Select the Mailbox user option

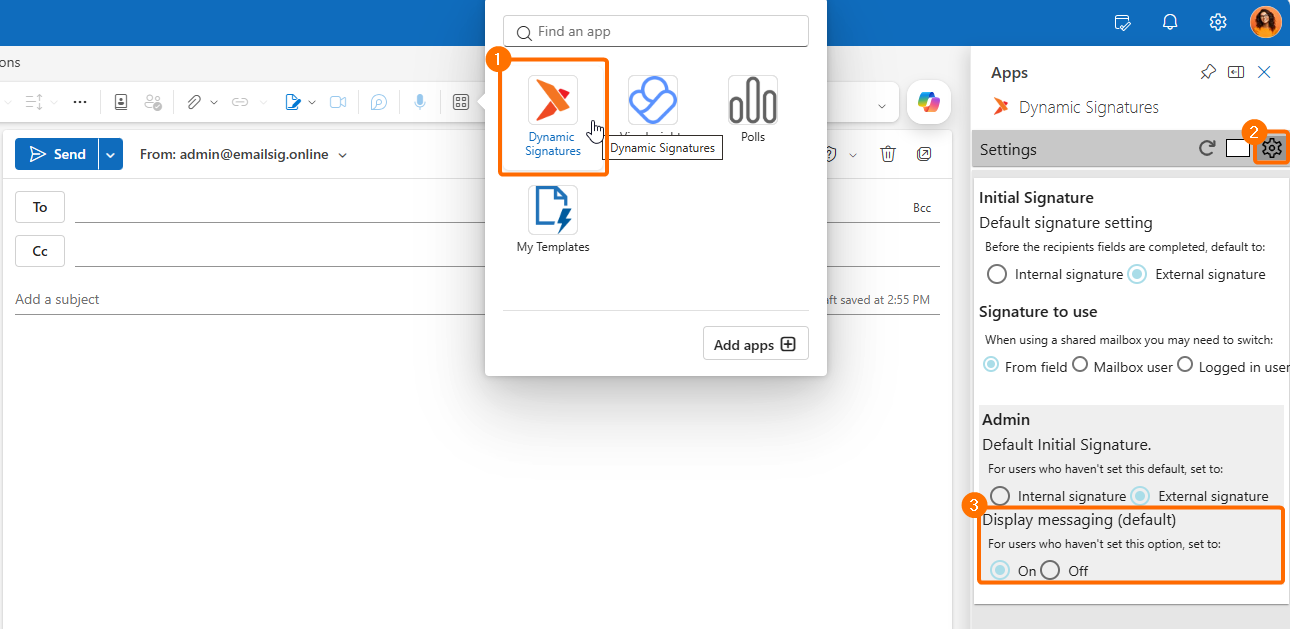(1080, 365)
